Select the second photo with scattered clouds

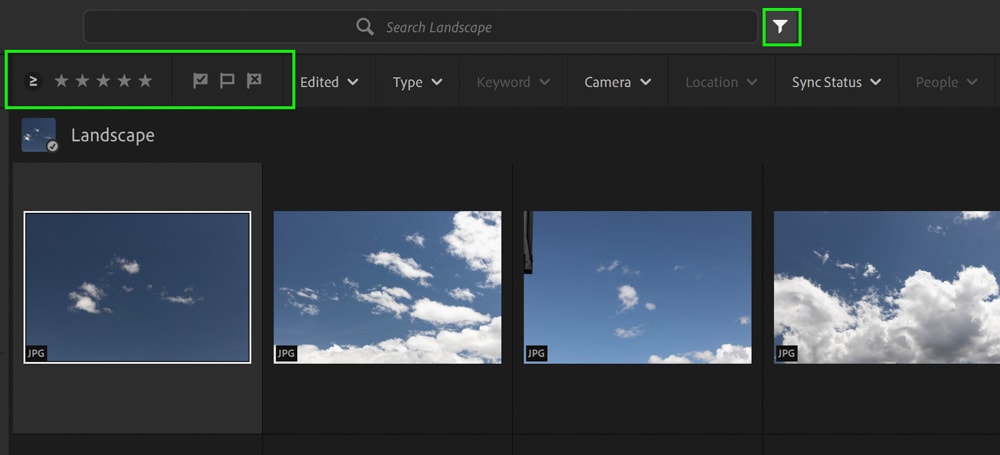pos(387,287)
